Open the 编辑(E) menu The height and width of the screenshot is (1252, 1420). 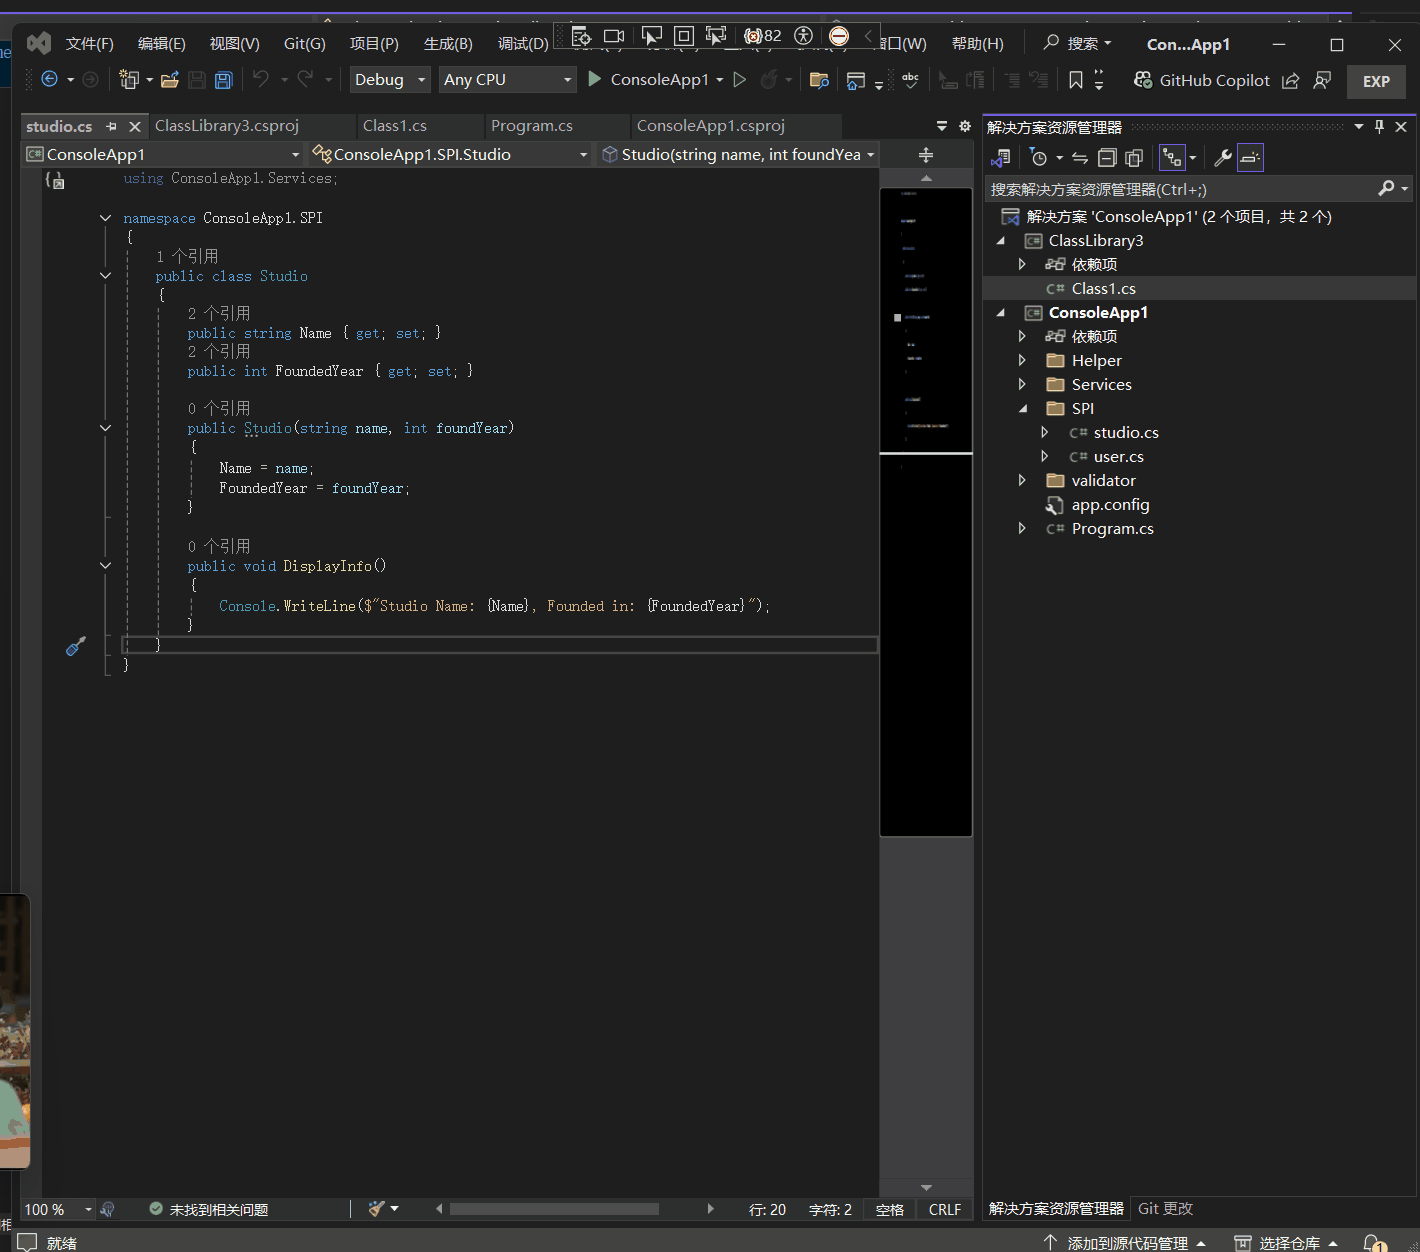pos(162,44)
